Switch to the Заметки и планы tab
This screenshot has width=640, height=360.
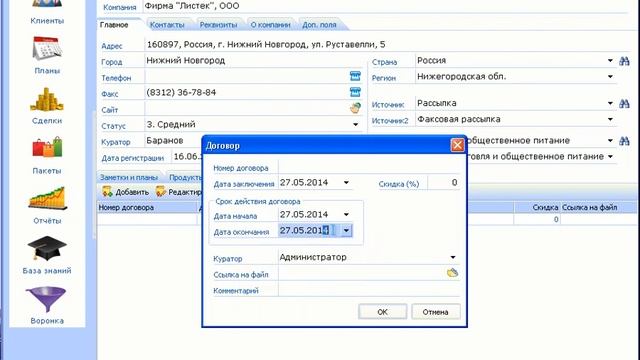(x=129, y=178)
